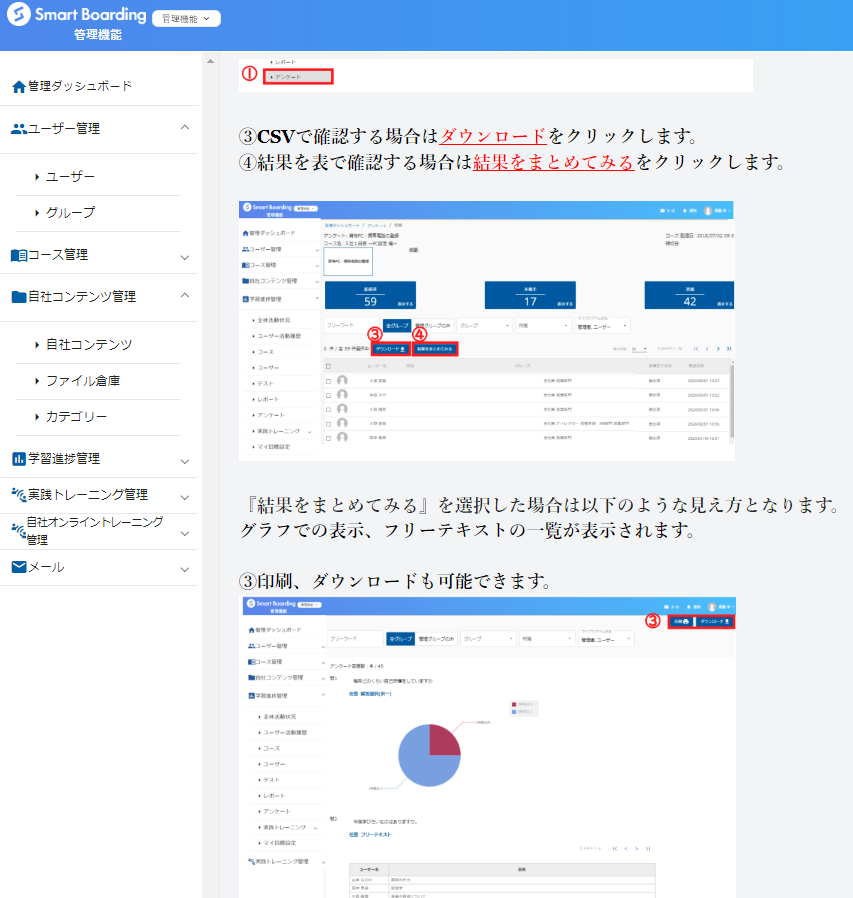The height and width of the screenshot is (898, 853).
Task: Open the 管理機能 dropdown in the header
Action: pos(186,19)
